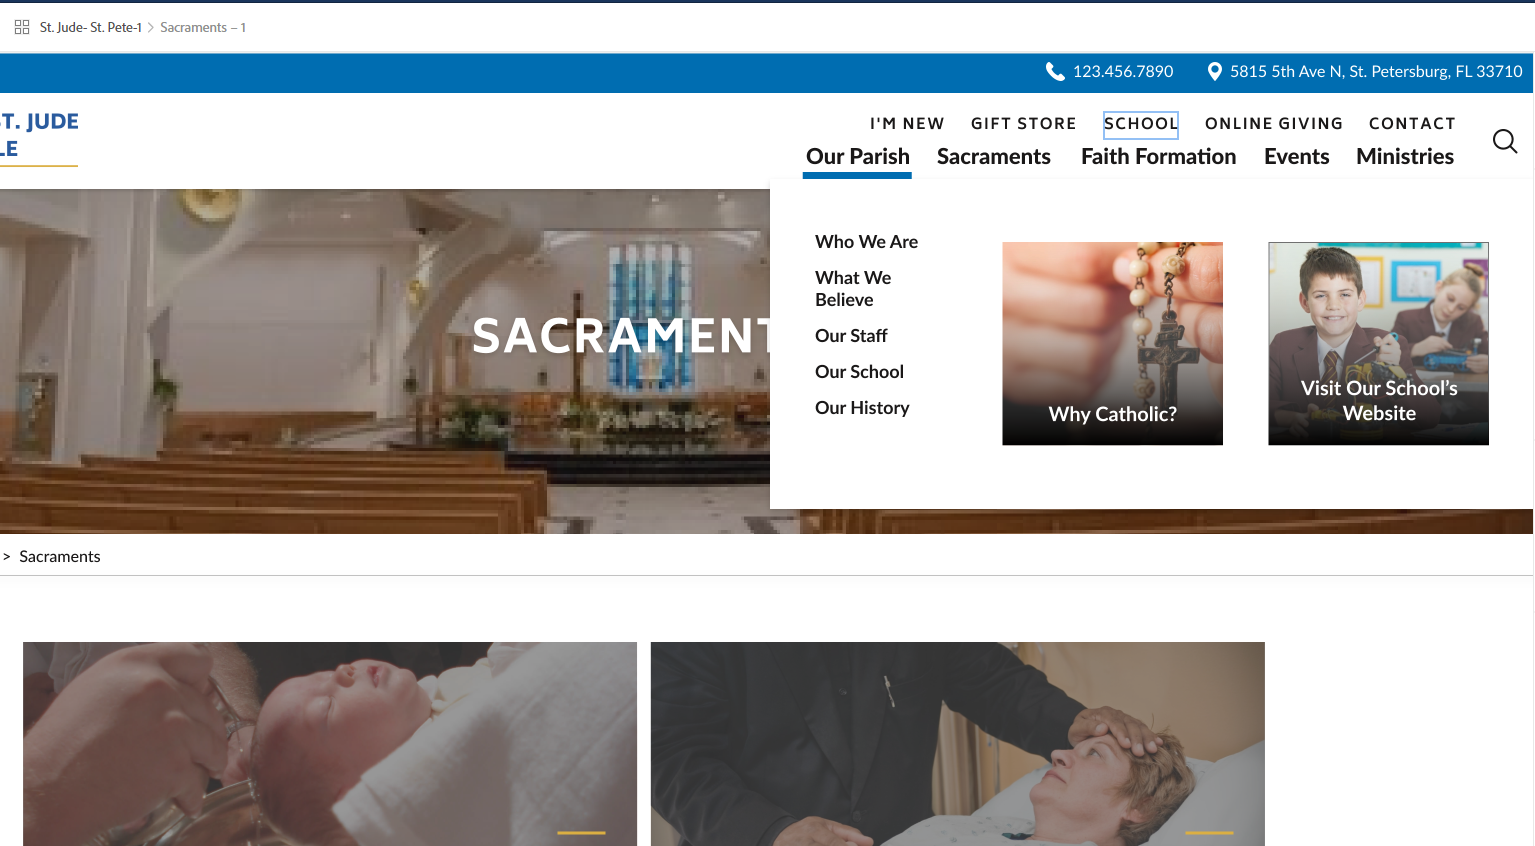This screenshot has height=846, width=1535.
Task: Click the Online Giving link
Action: click(1274, 123)
